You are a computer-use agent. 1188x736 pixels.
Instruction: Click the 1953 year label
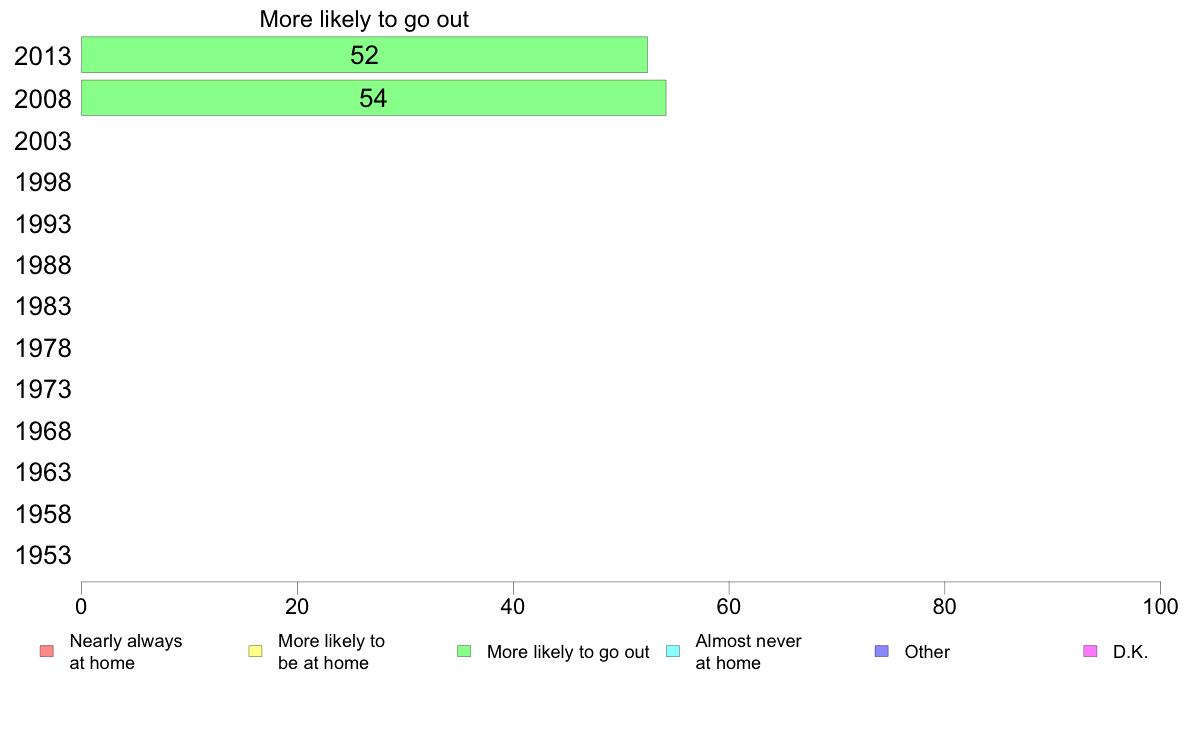43,556
